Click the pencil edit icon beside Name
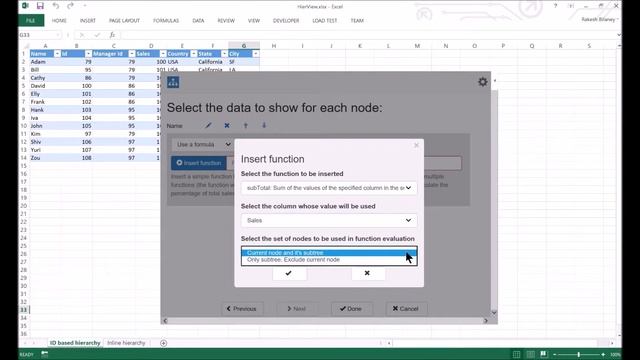 (x=208, y=126)
